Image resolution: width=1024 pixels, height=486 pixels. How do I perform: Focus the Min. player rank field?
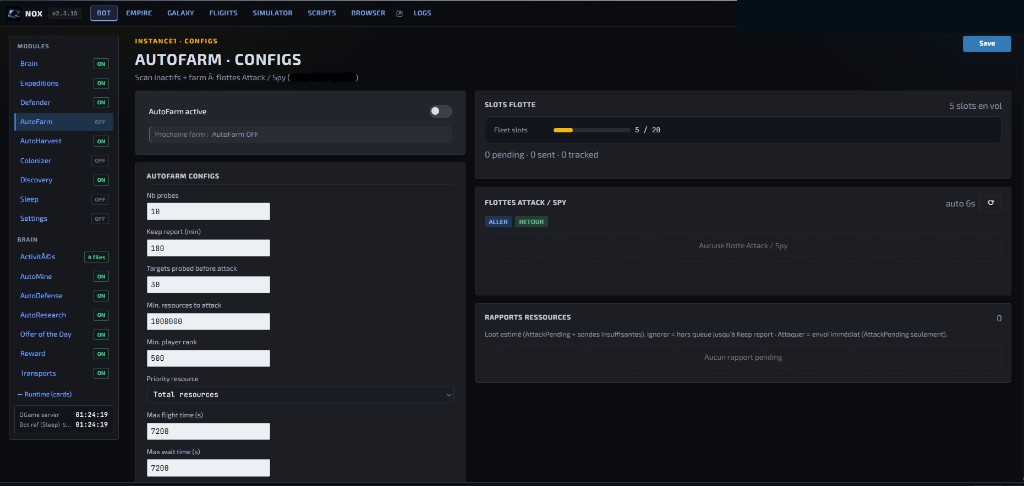tap(208, 359)
